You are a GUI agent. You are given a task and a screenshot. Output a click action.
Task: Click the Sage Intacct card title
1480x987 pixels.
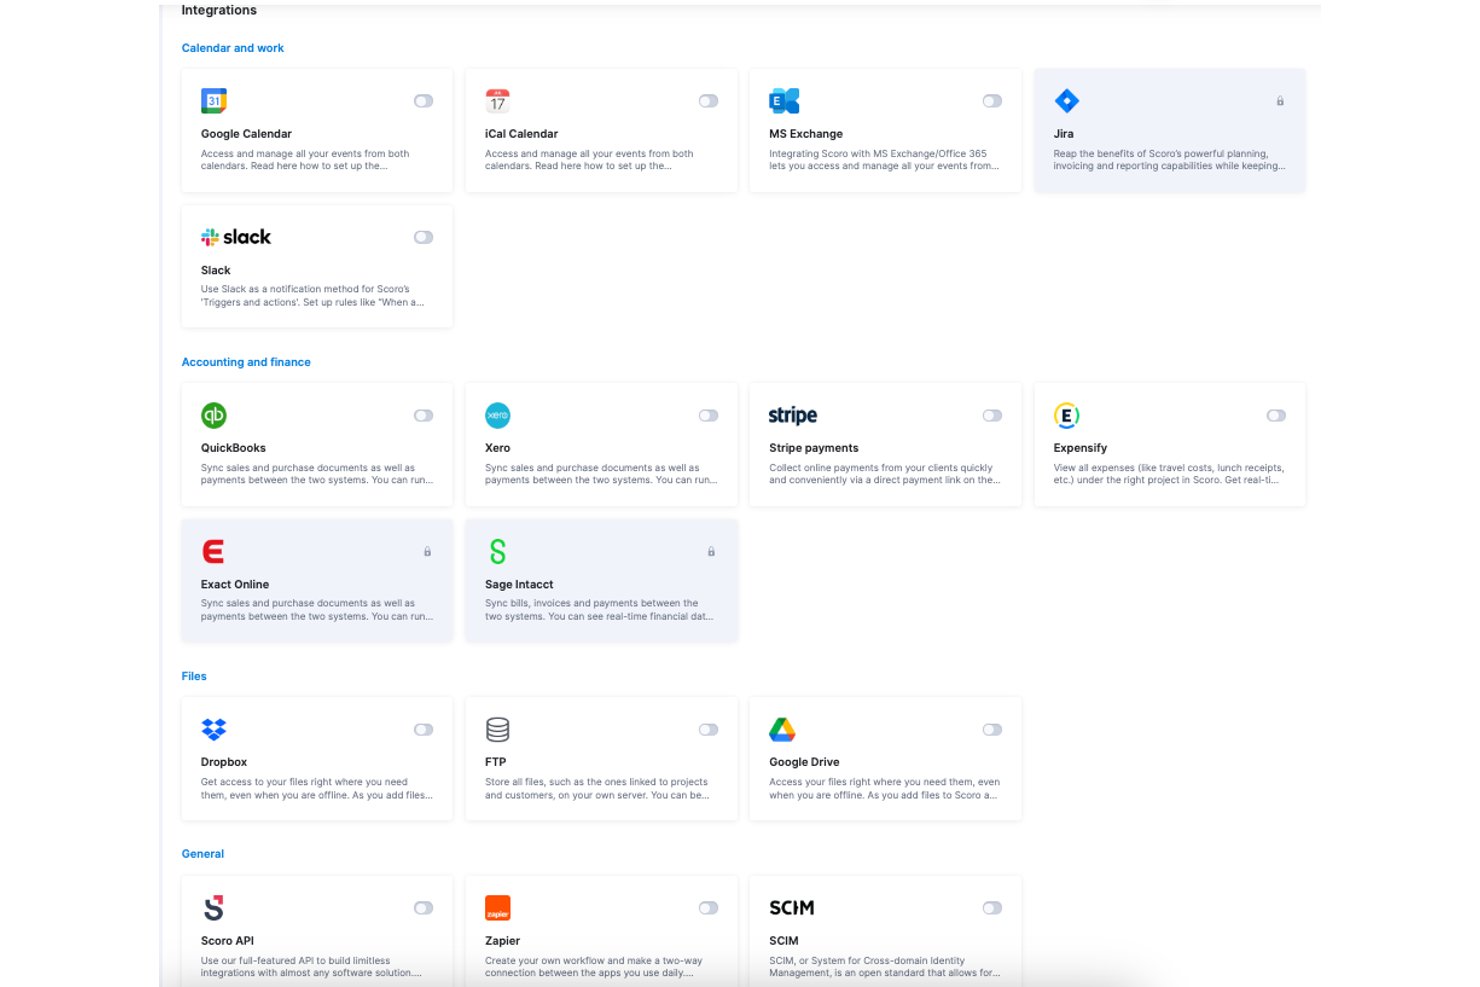point(519,584)
